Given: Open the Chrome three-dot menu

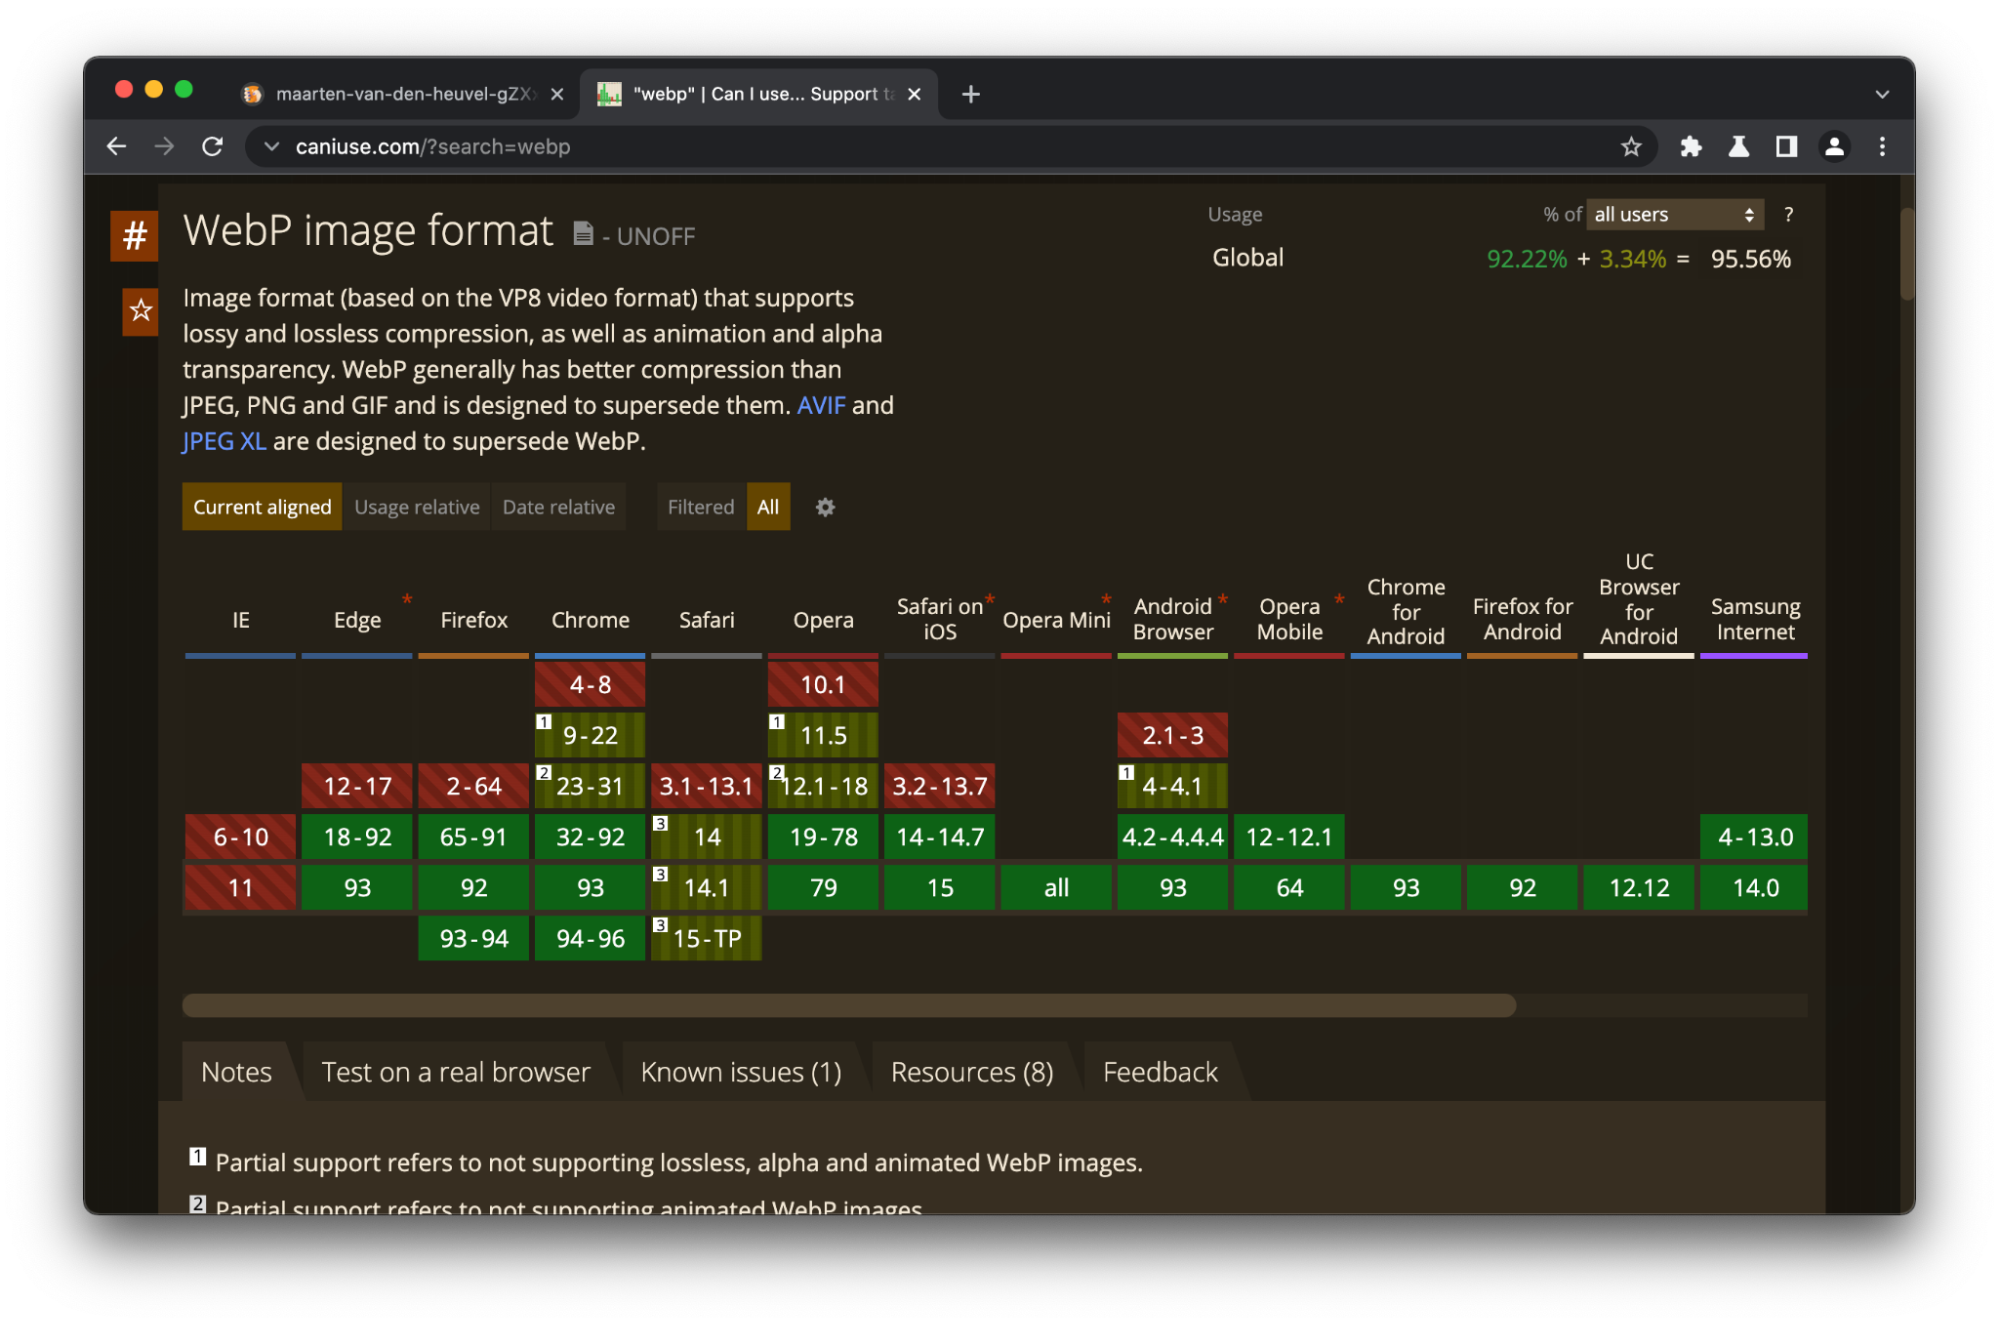Looking at the screenshot, I should click(1882, 147).
